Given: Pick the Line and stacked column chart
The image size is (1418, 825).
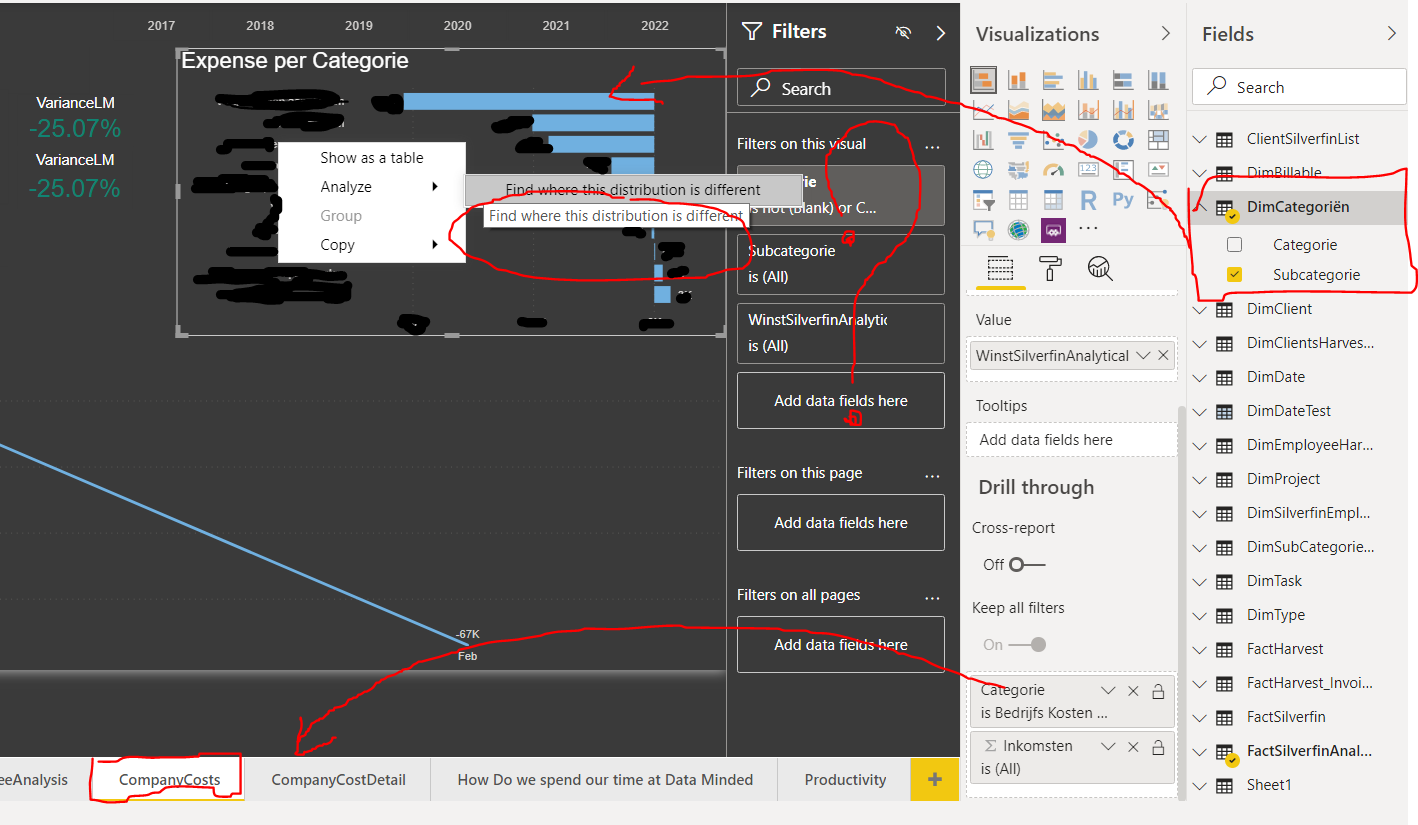Looking at the screenshot, I should (x=1088, y=110).
